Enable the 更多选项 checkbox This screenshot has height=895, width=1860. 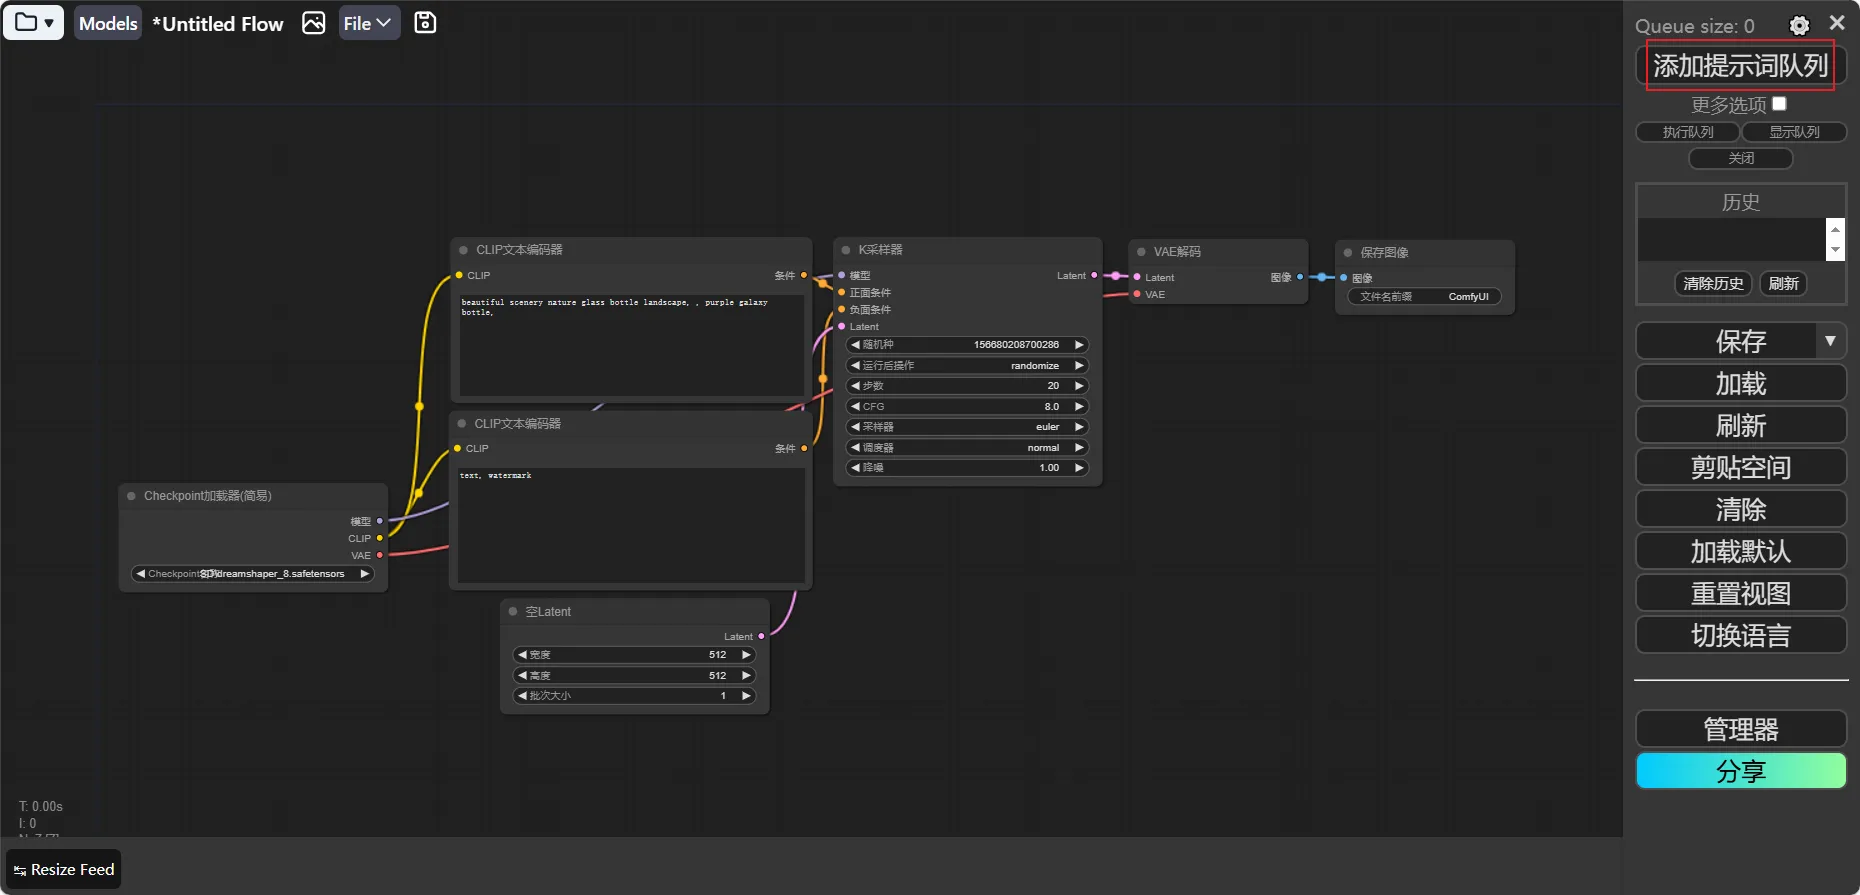coord(1779,104)
